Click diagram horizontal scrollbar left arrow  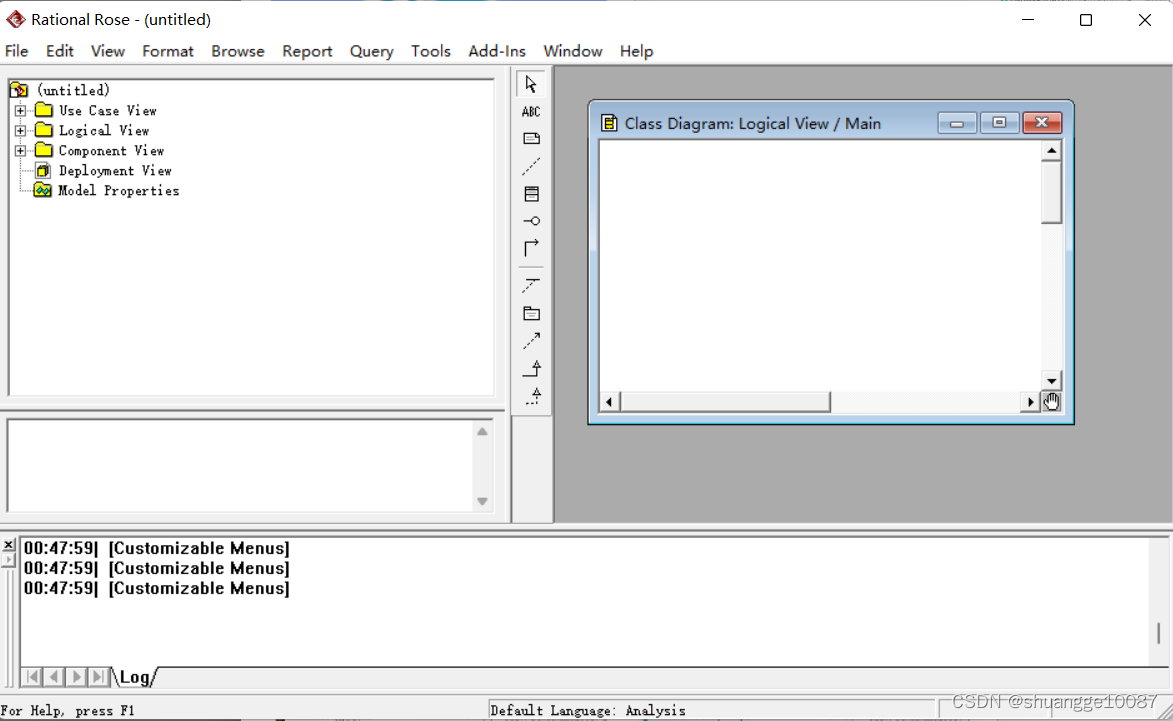click(x=609, y=402)
